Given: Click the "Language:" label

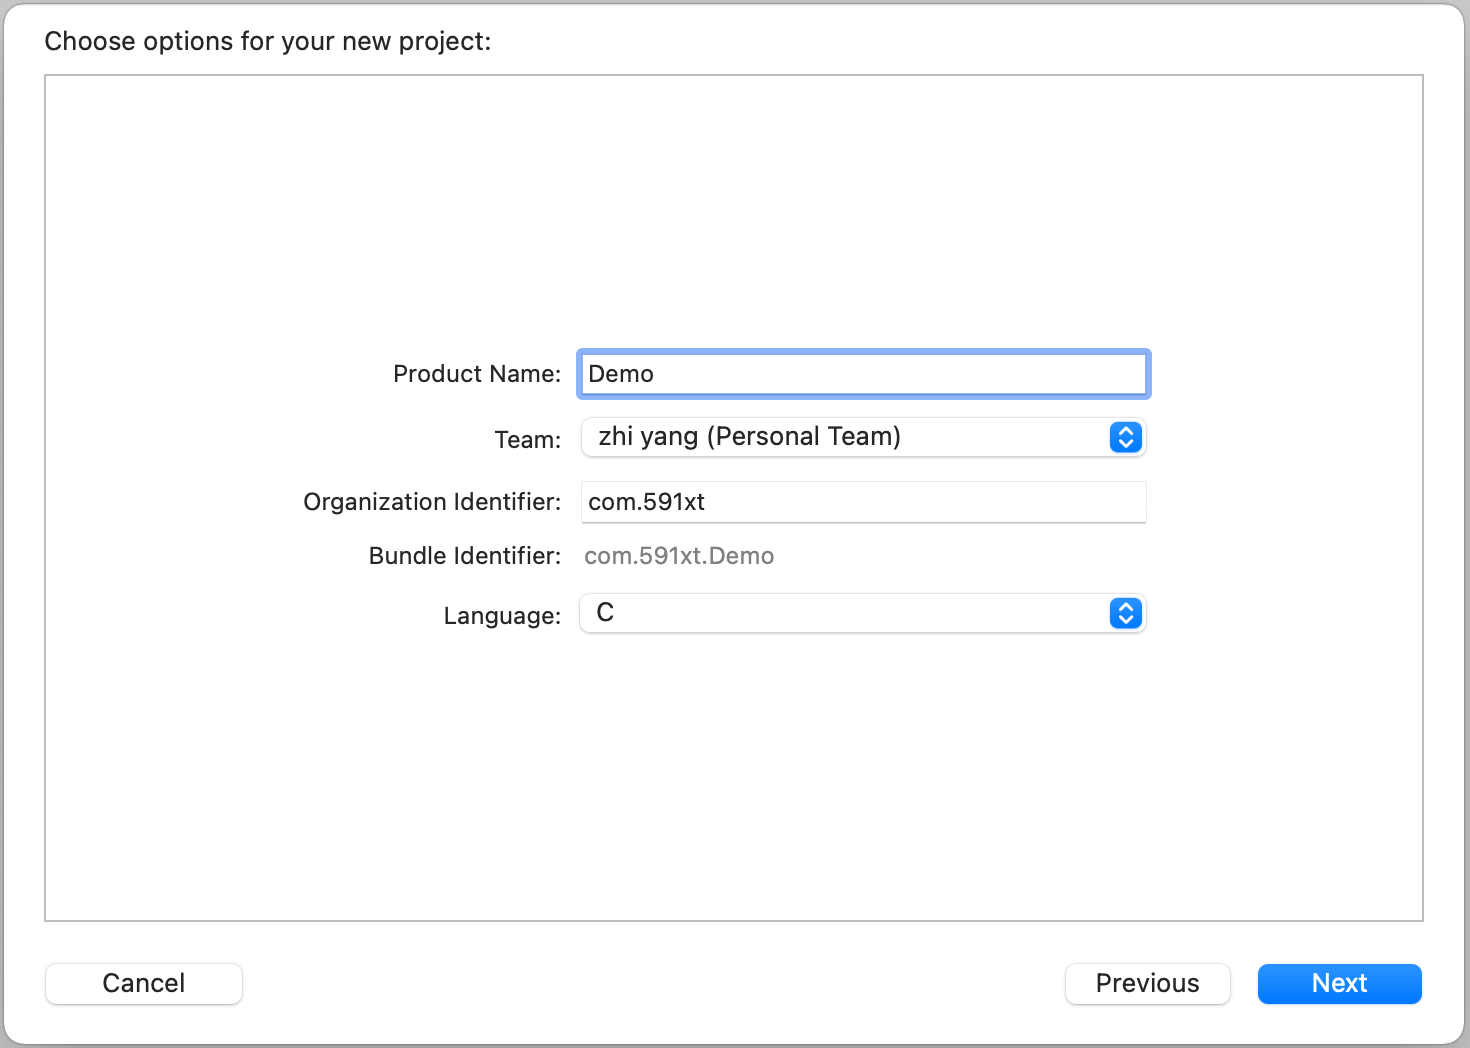Looking at the screenshot, I should pos(502,616).
